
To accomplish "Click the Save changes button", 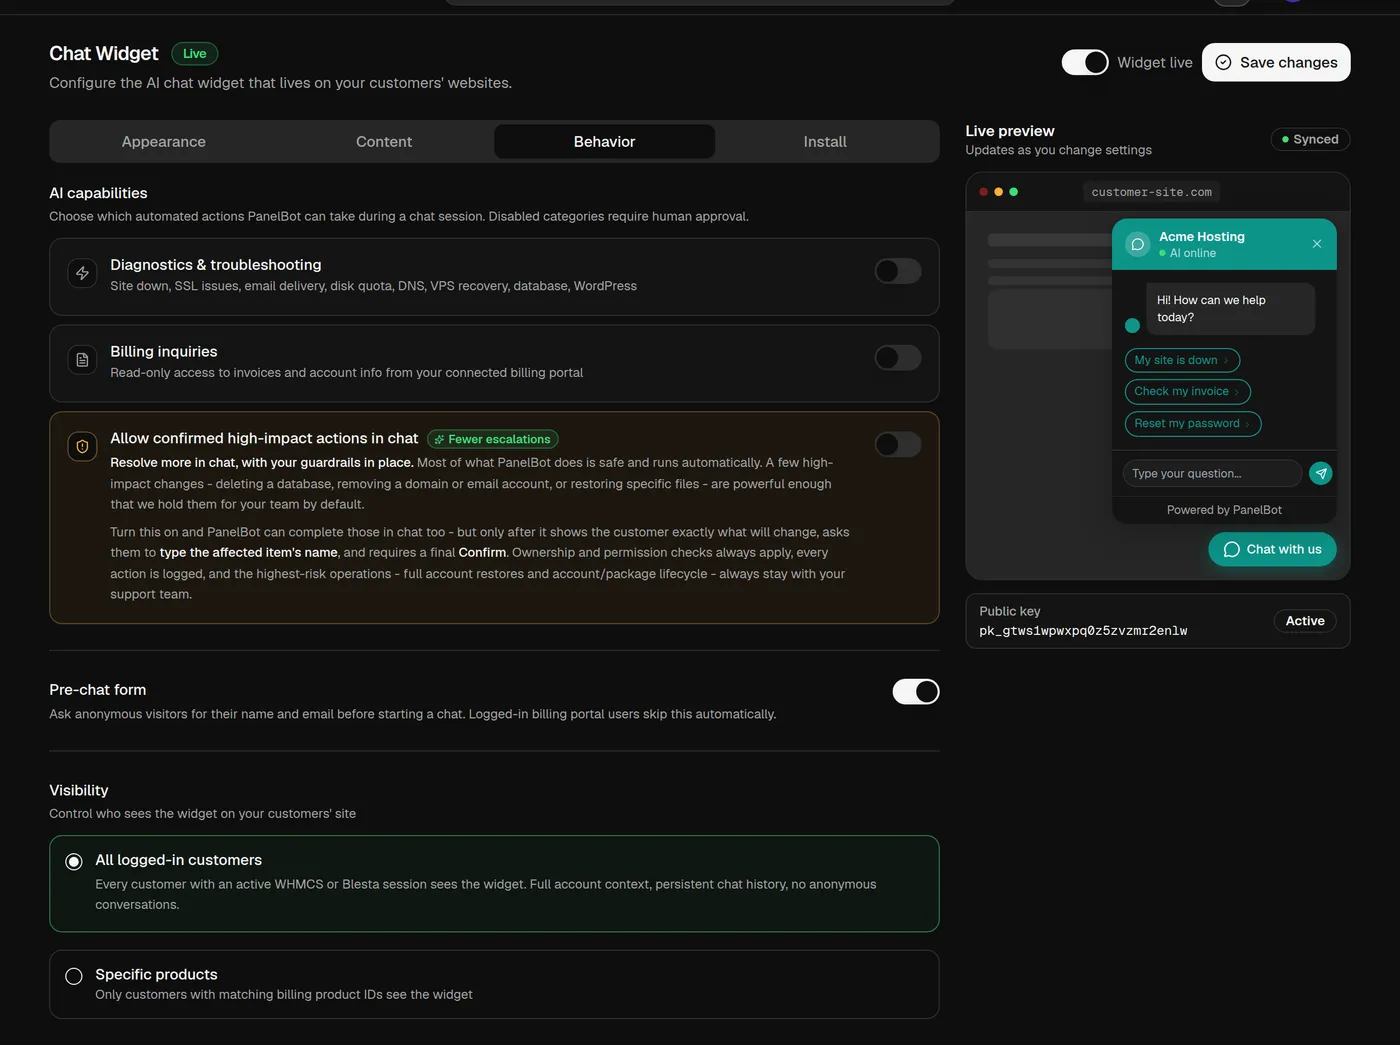I will click(1276, 62).
